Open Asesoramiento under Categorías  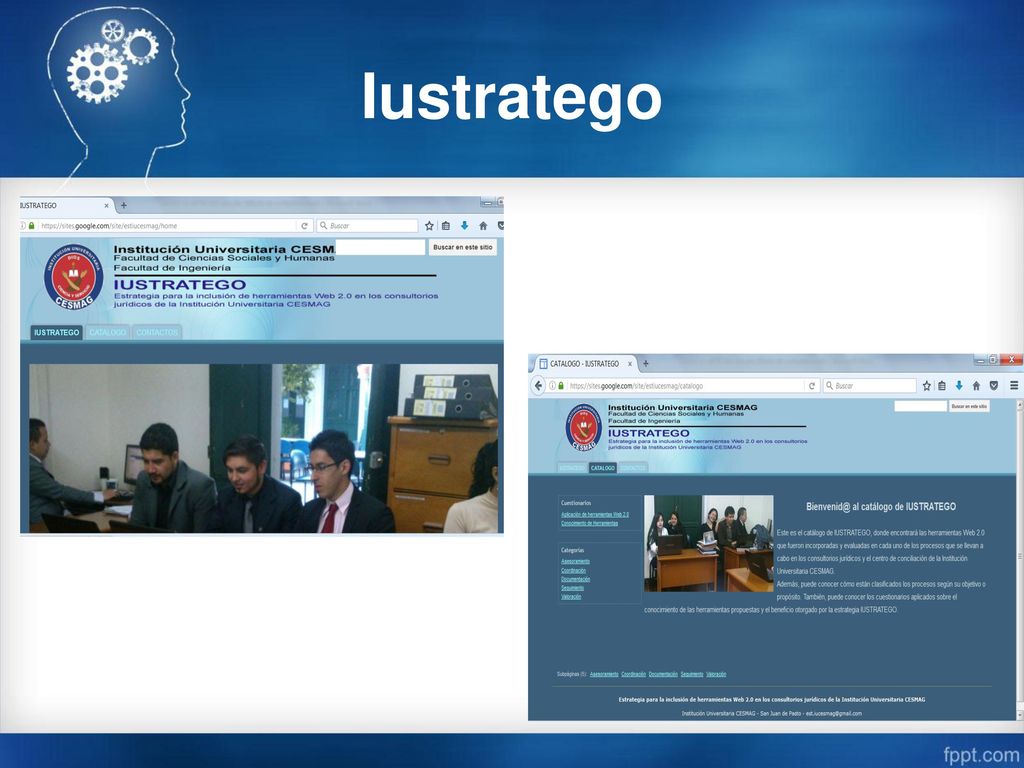(575, 562)
